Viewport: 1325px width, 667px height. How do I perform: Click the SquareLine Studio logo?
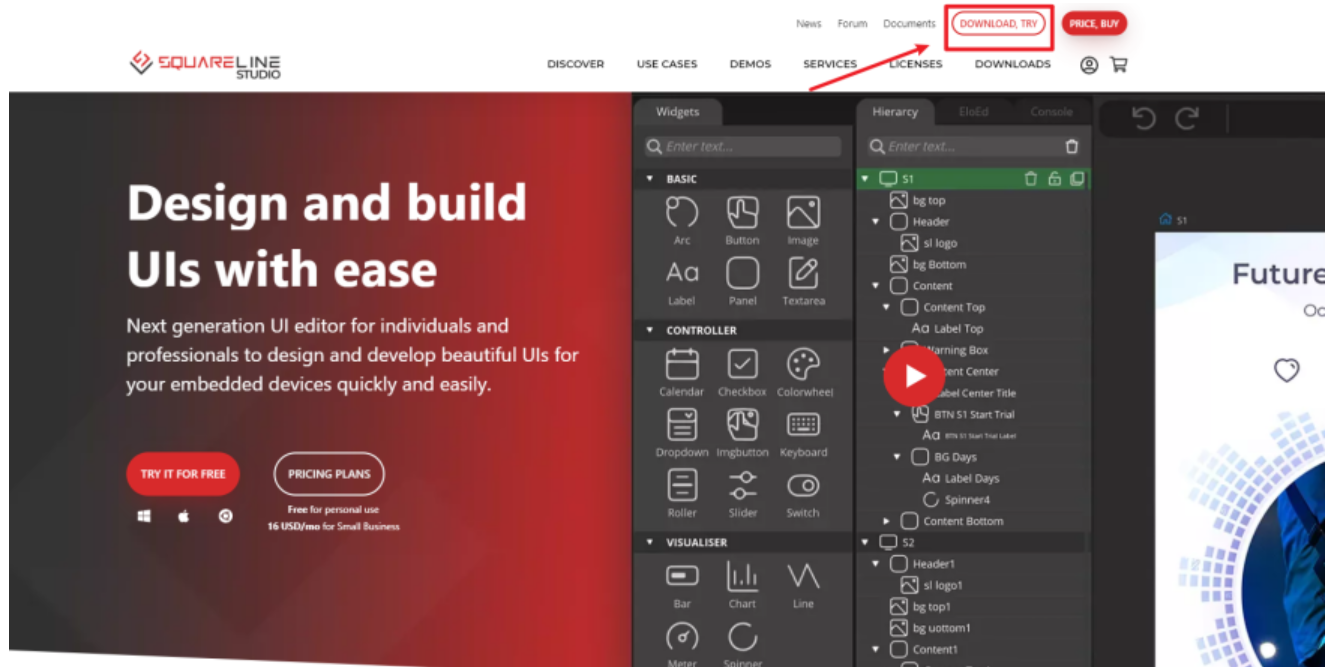(205, 64)
